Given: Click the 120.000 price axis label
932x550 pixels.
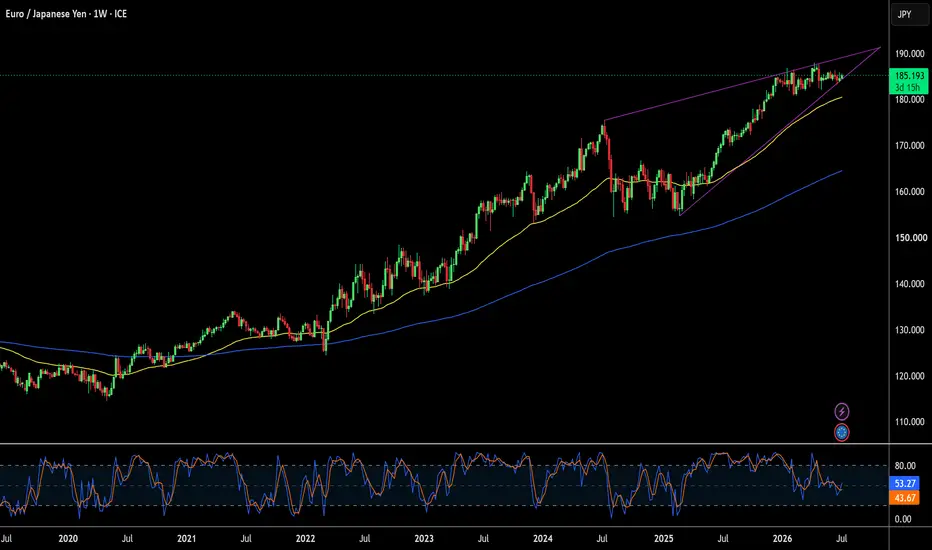Looking at the screenshot, I should [x=909, y=376].
